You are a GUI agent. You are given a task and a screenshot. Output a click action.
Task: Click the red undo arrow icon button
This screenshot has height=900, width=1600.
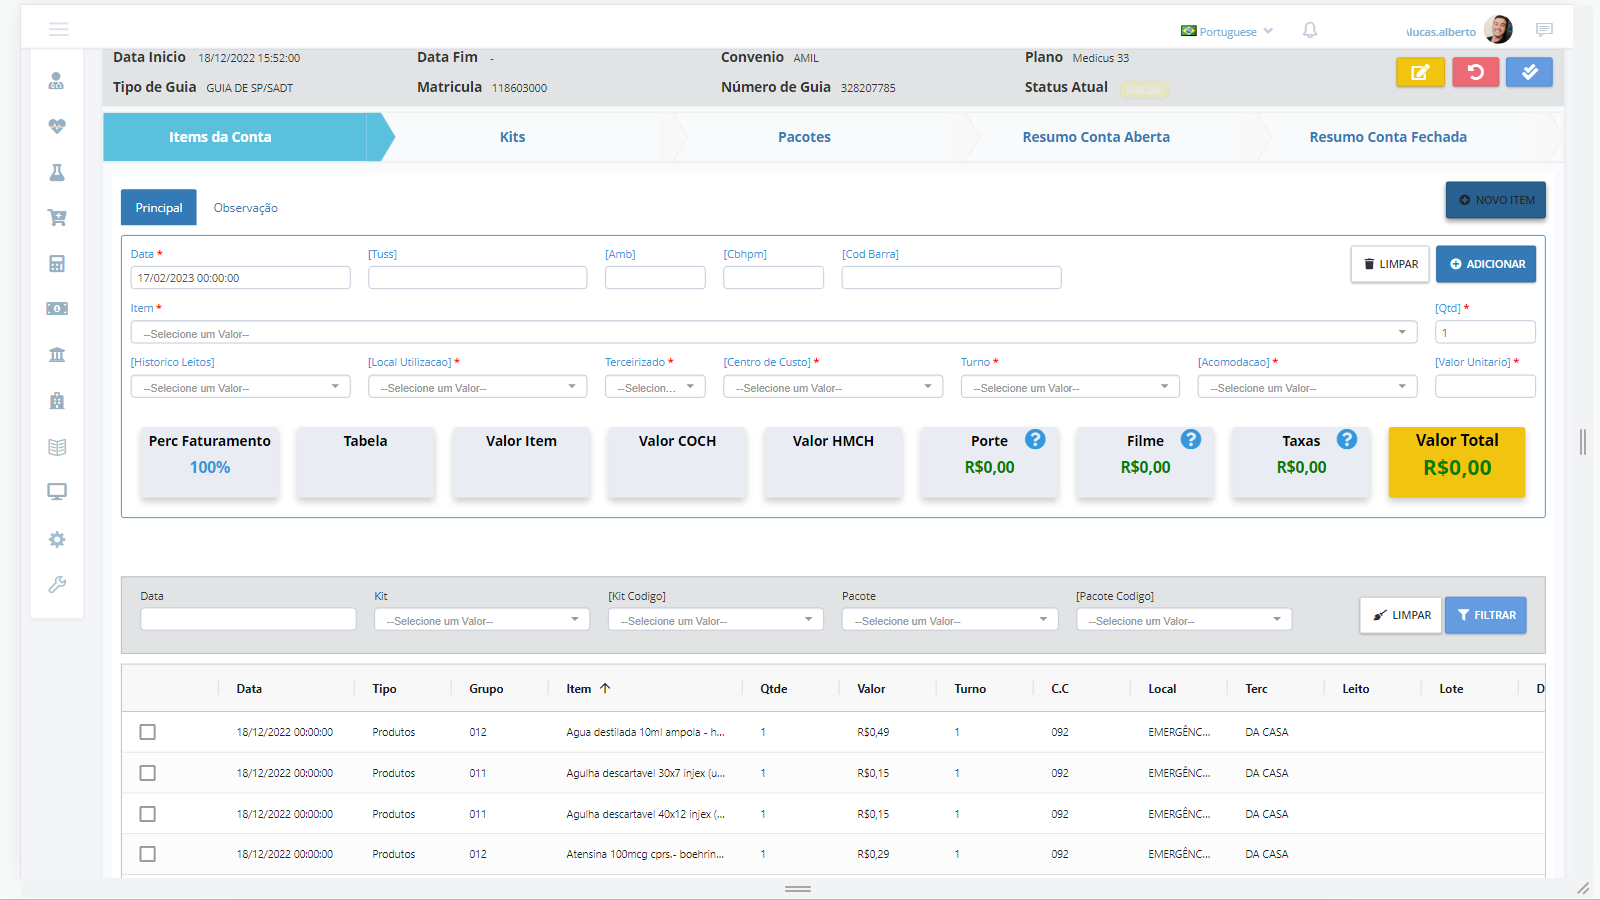pos(1475,72)
